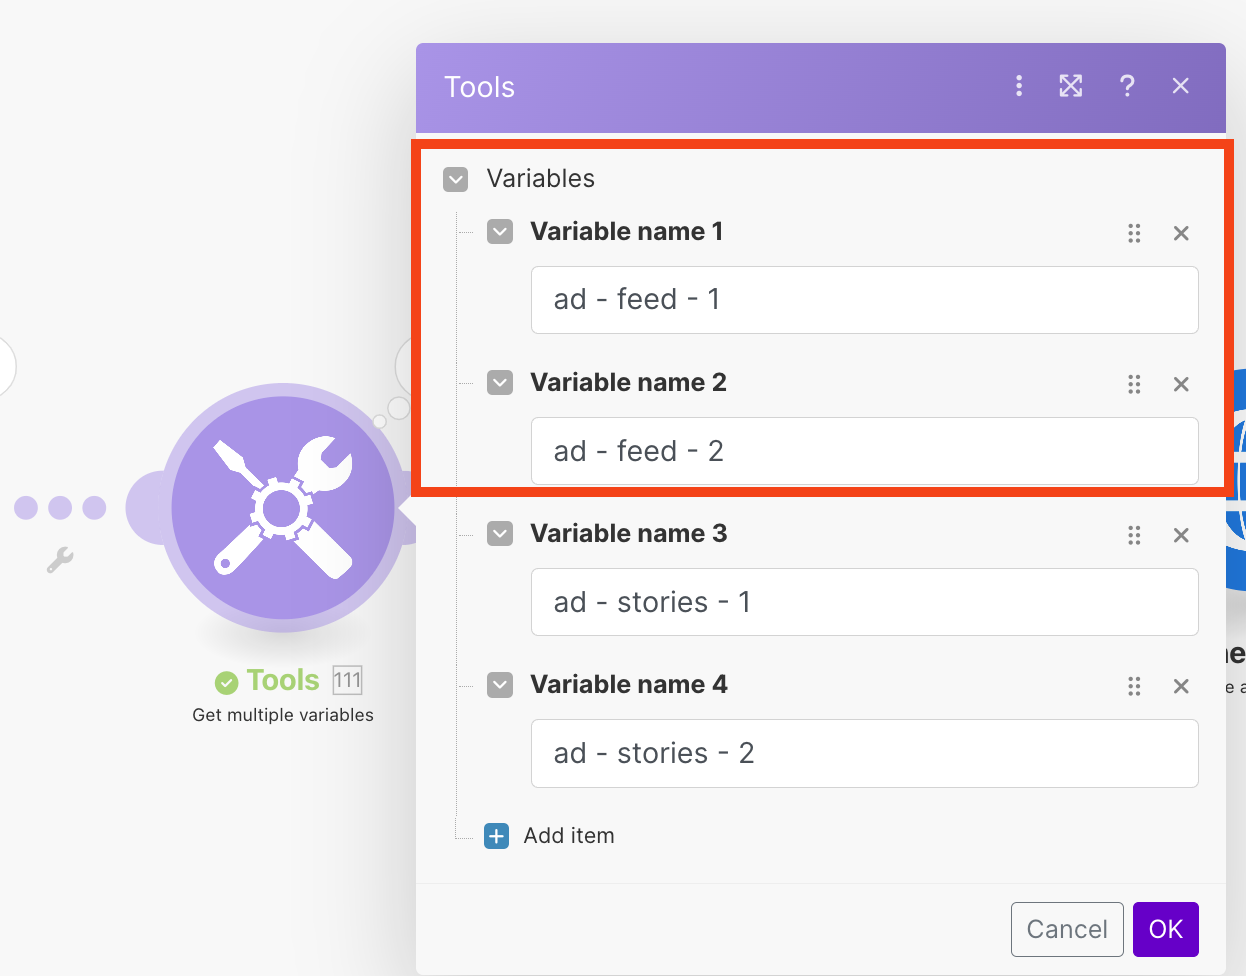Image resolution: width=1246 pixels, height=976 pixels.
Task: Delete the Variable name 4 item
Action: [x=1181, y=686]
